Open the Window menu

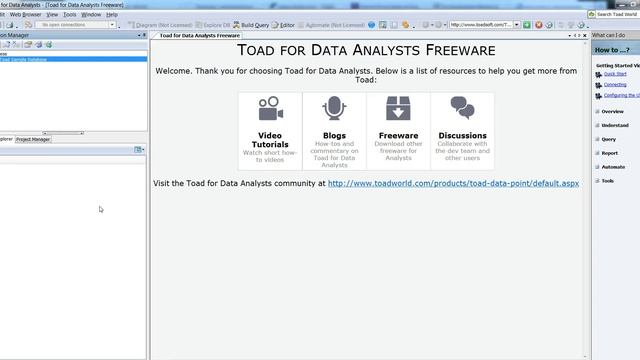(x=91, y=14)
